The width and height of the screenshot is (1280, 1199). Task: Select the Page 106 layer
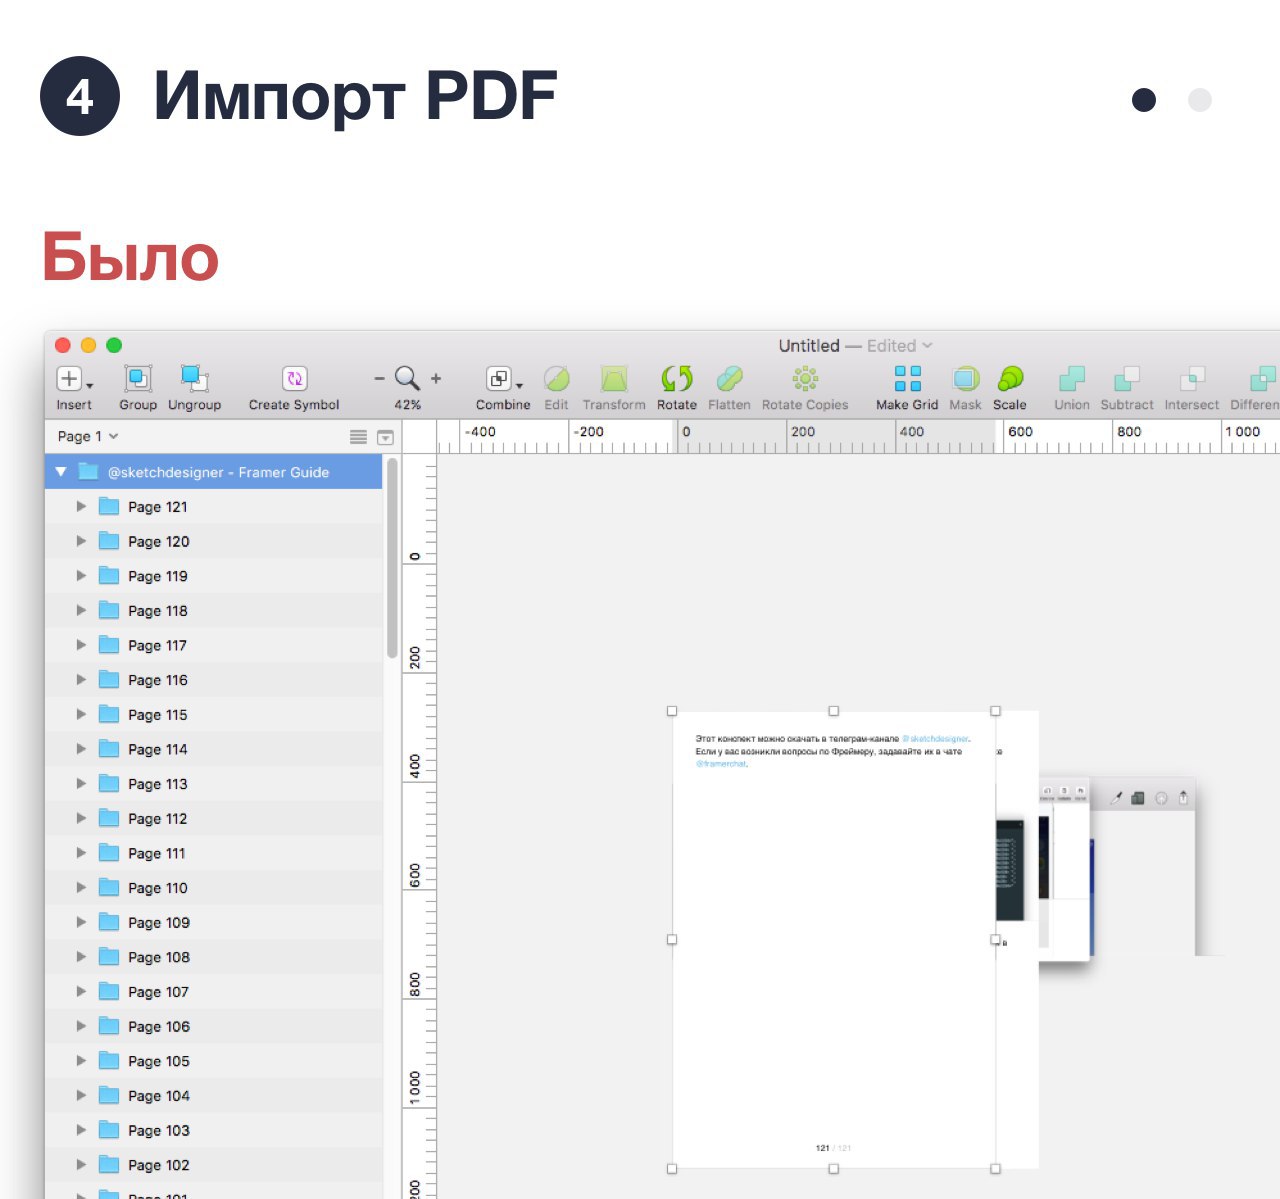(214, 1027)
